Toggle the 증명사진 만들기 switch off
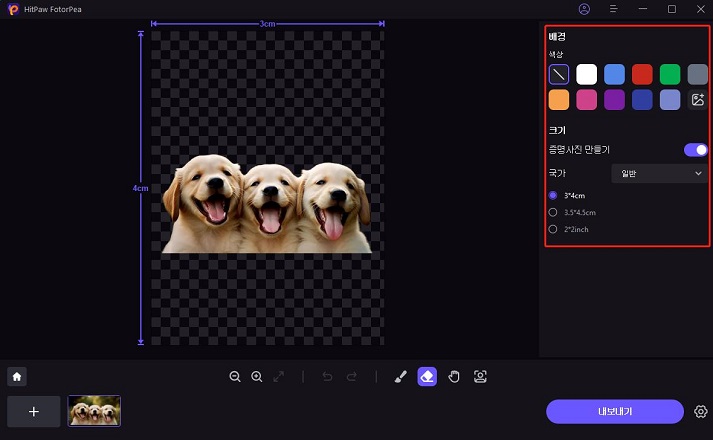This screenshot has height=440, width=713. pos(695,149)
